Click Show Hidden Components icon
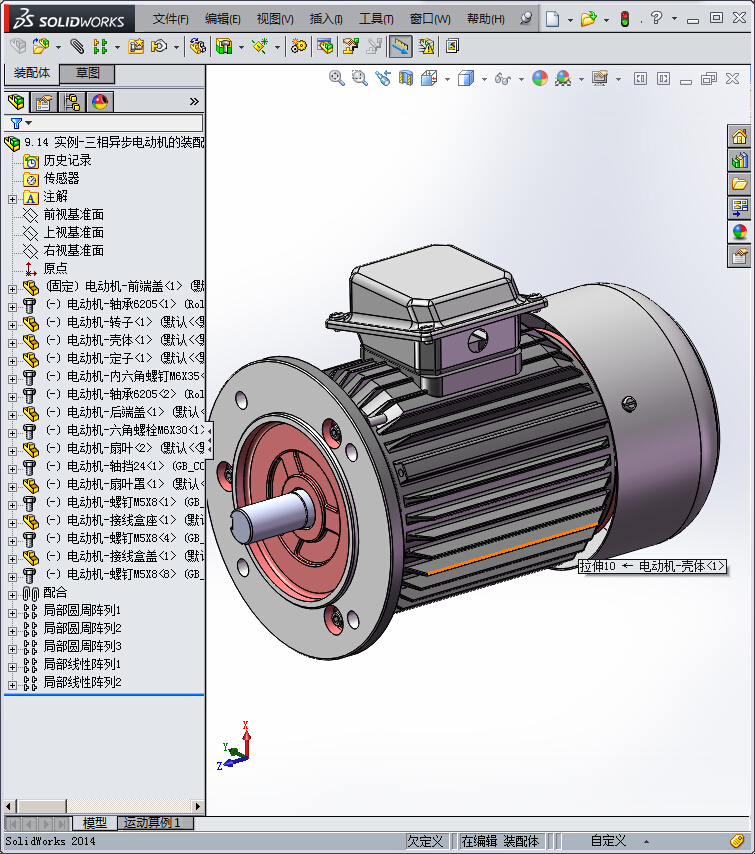Image resolution: width=755 pixels, height=854 pixels. [198, 46]
